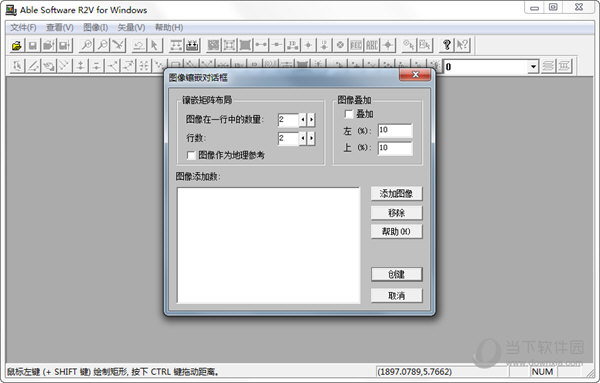Click the last icon on second toolbar
The width and height of the screenshot is (600, 383).
(x=564, y=66)
